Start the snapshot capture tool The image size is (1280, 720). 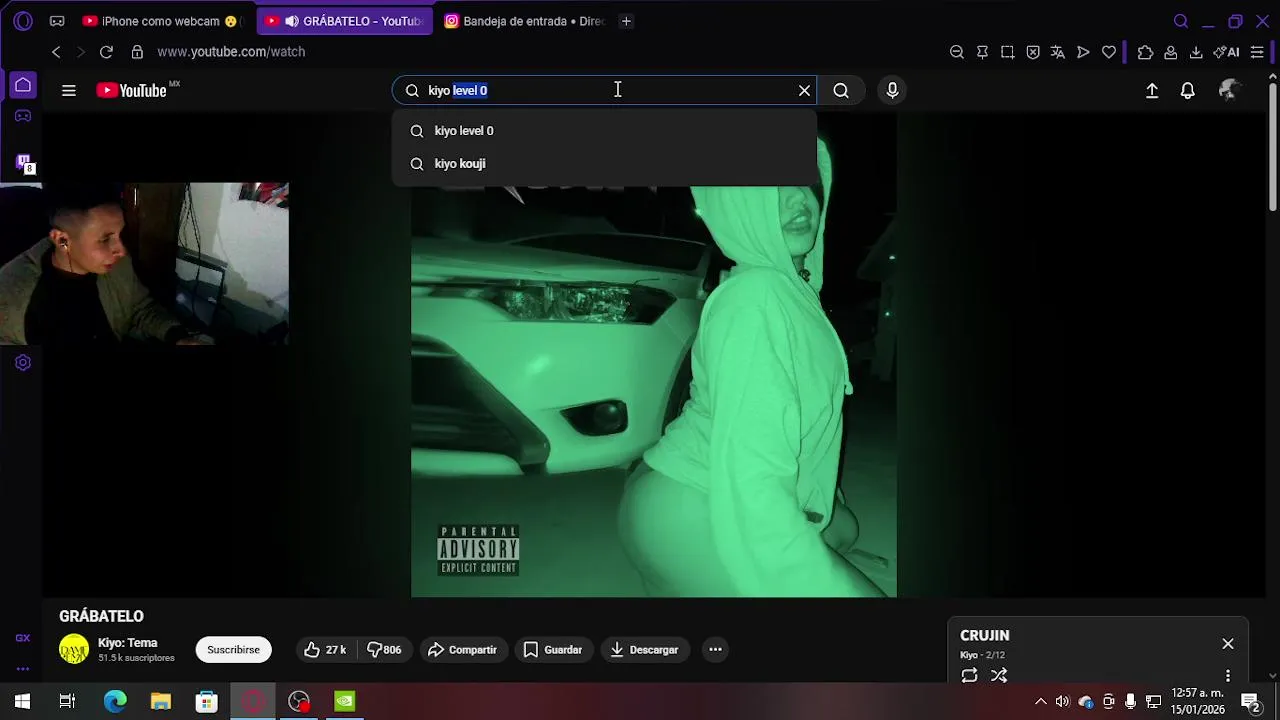pyautogui.click(x=1007, y=52)
